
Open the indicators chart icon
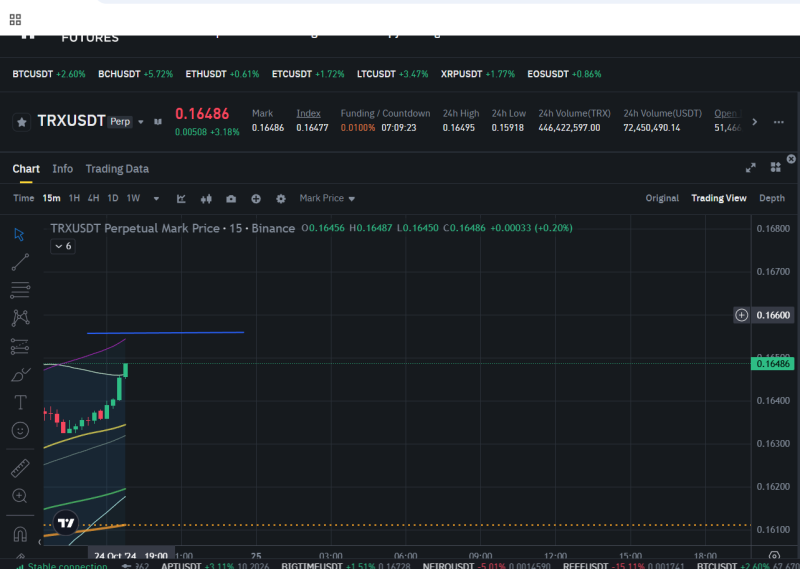[x=181, y=199]
